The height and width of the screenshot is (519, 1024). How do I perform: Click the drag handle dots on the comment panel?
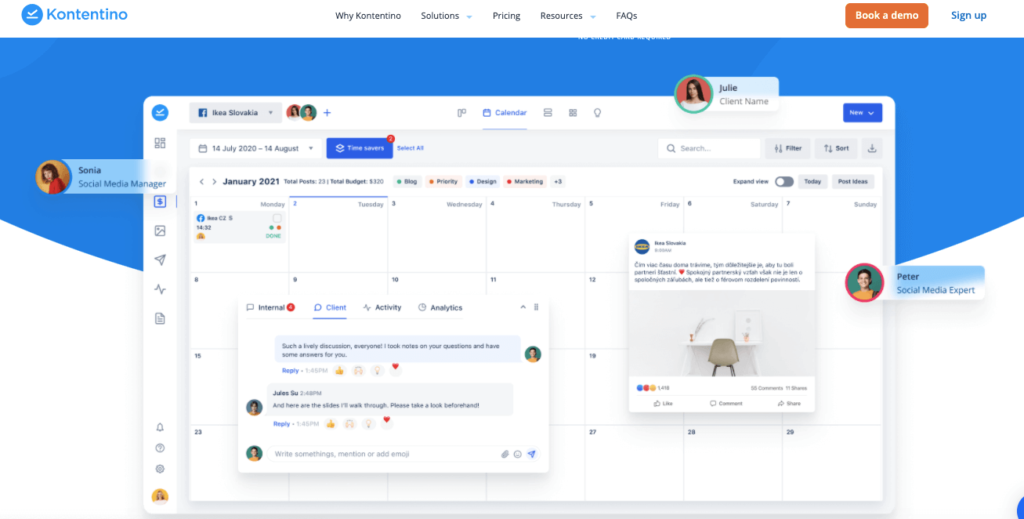point(536,307)
